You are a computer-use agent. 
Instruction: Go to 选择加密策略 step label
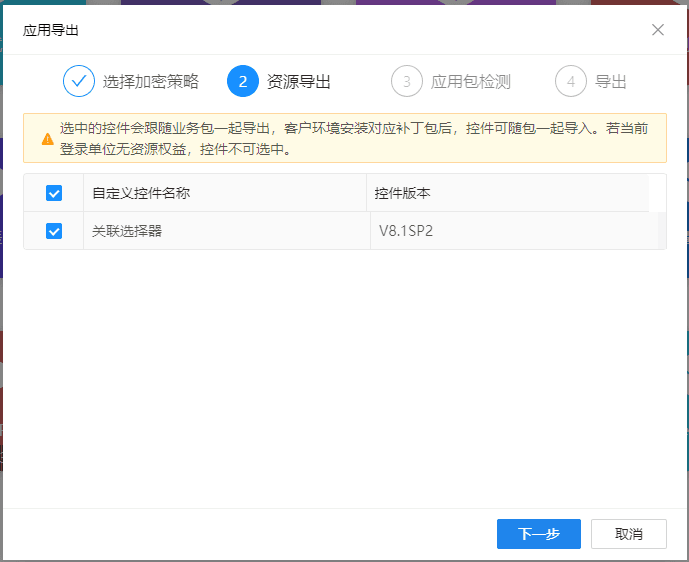pos(151,82)
